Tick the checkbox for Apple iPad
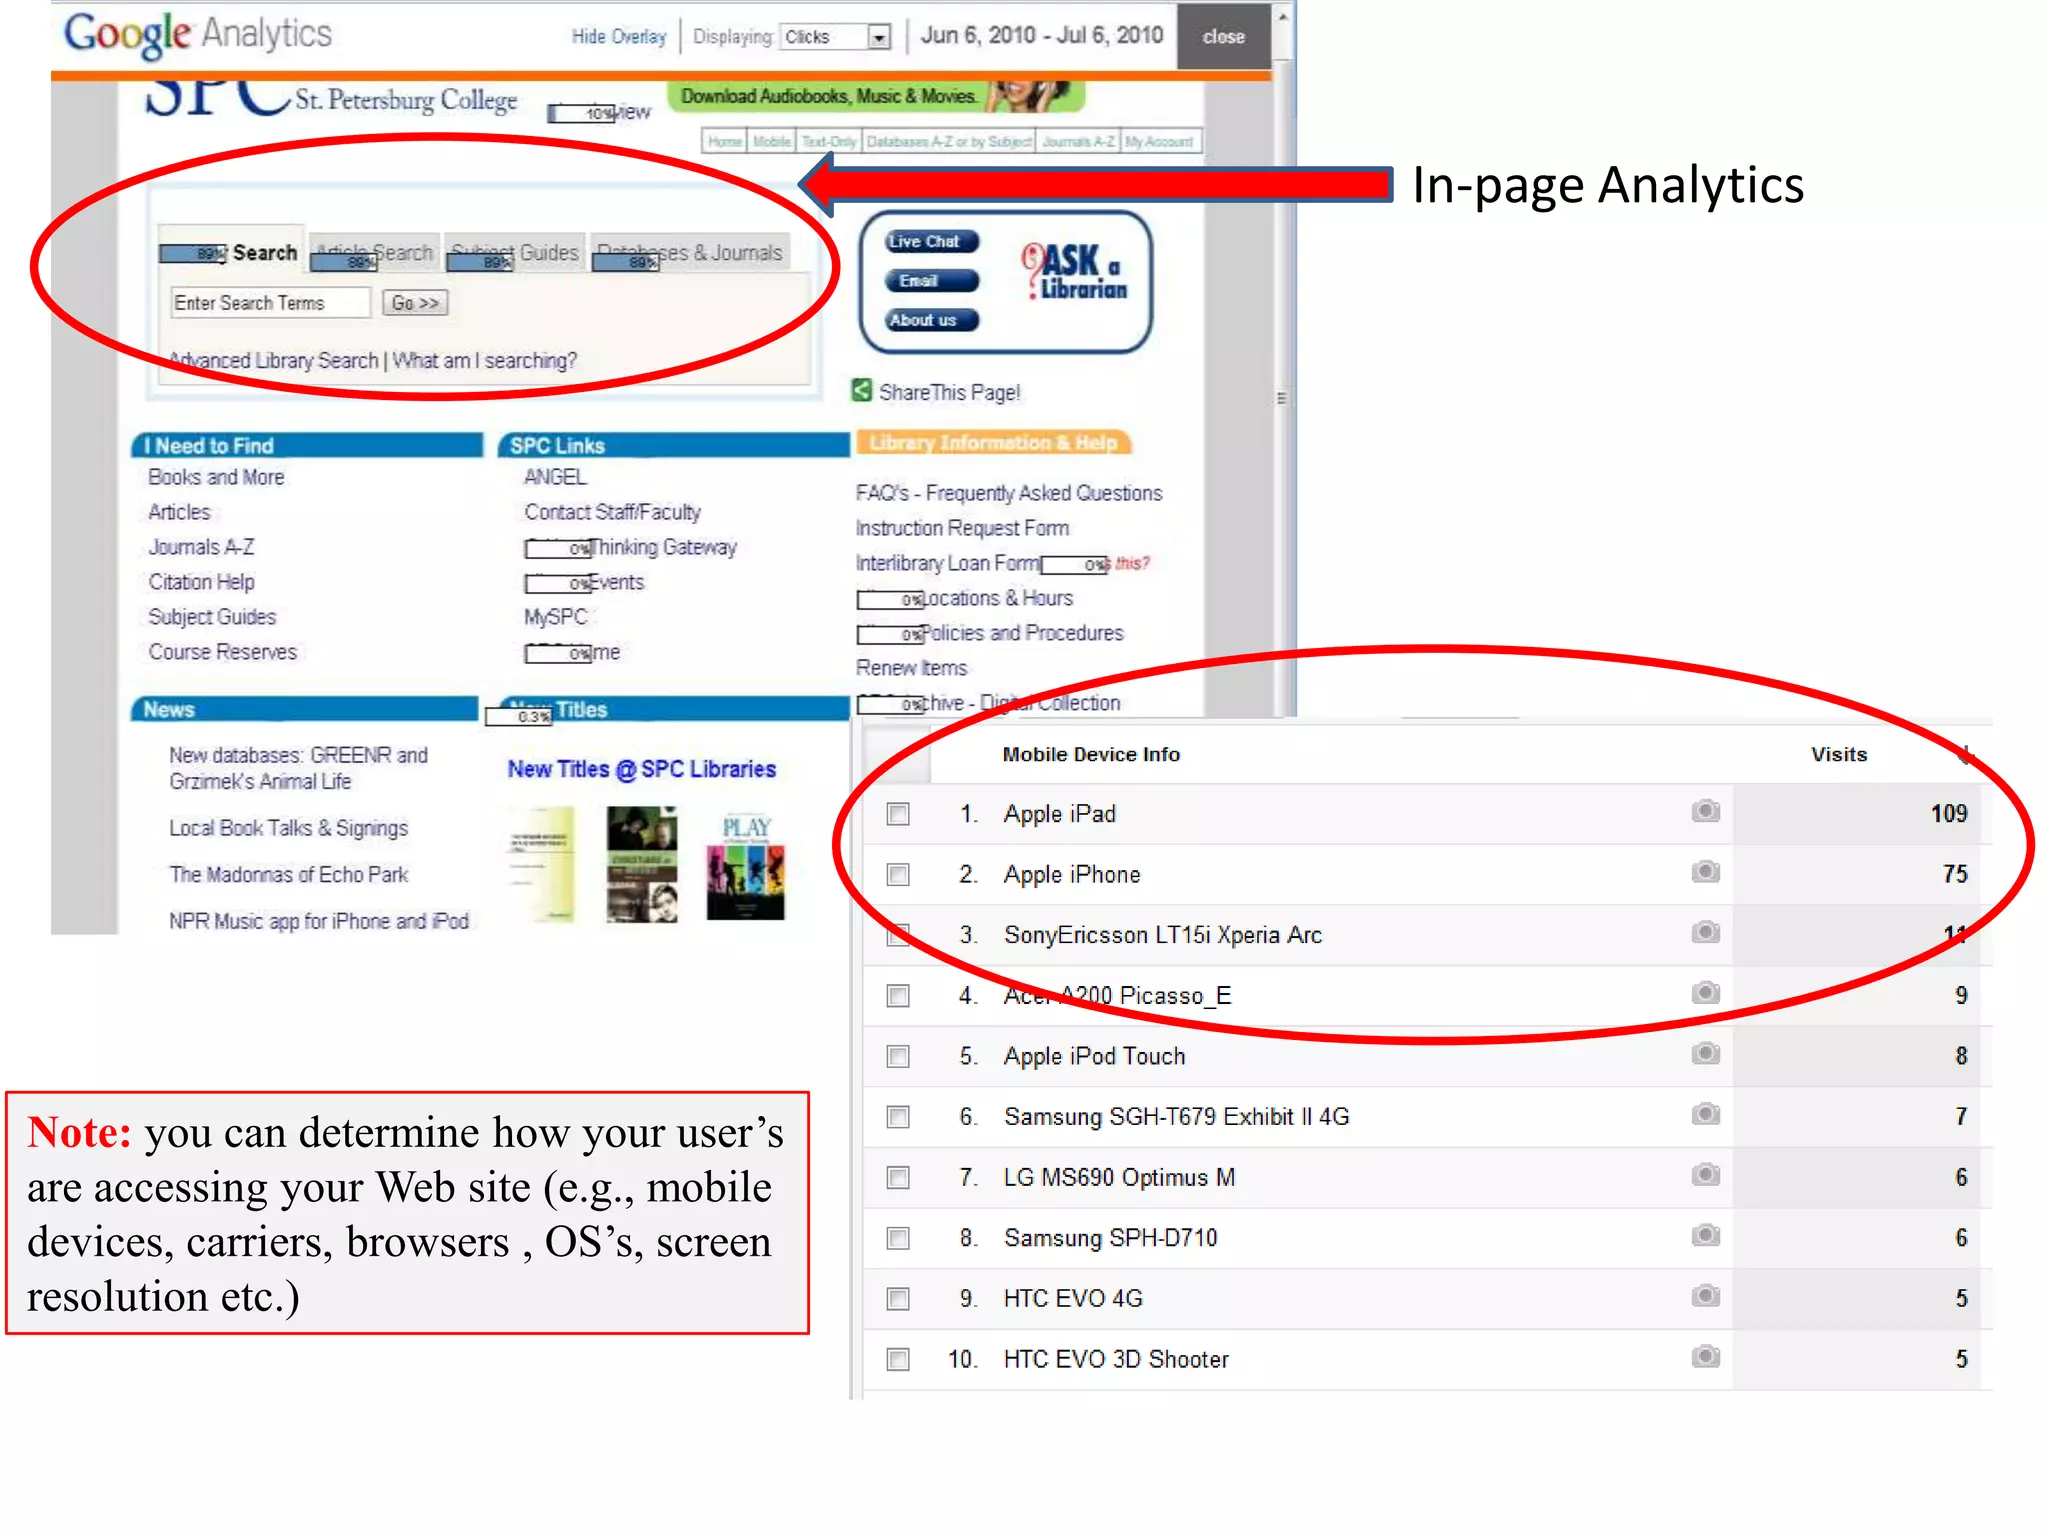The image size is (2048, 1536). tap(898, 814)
